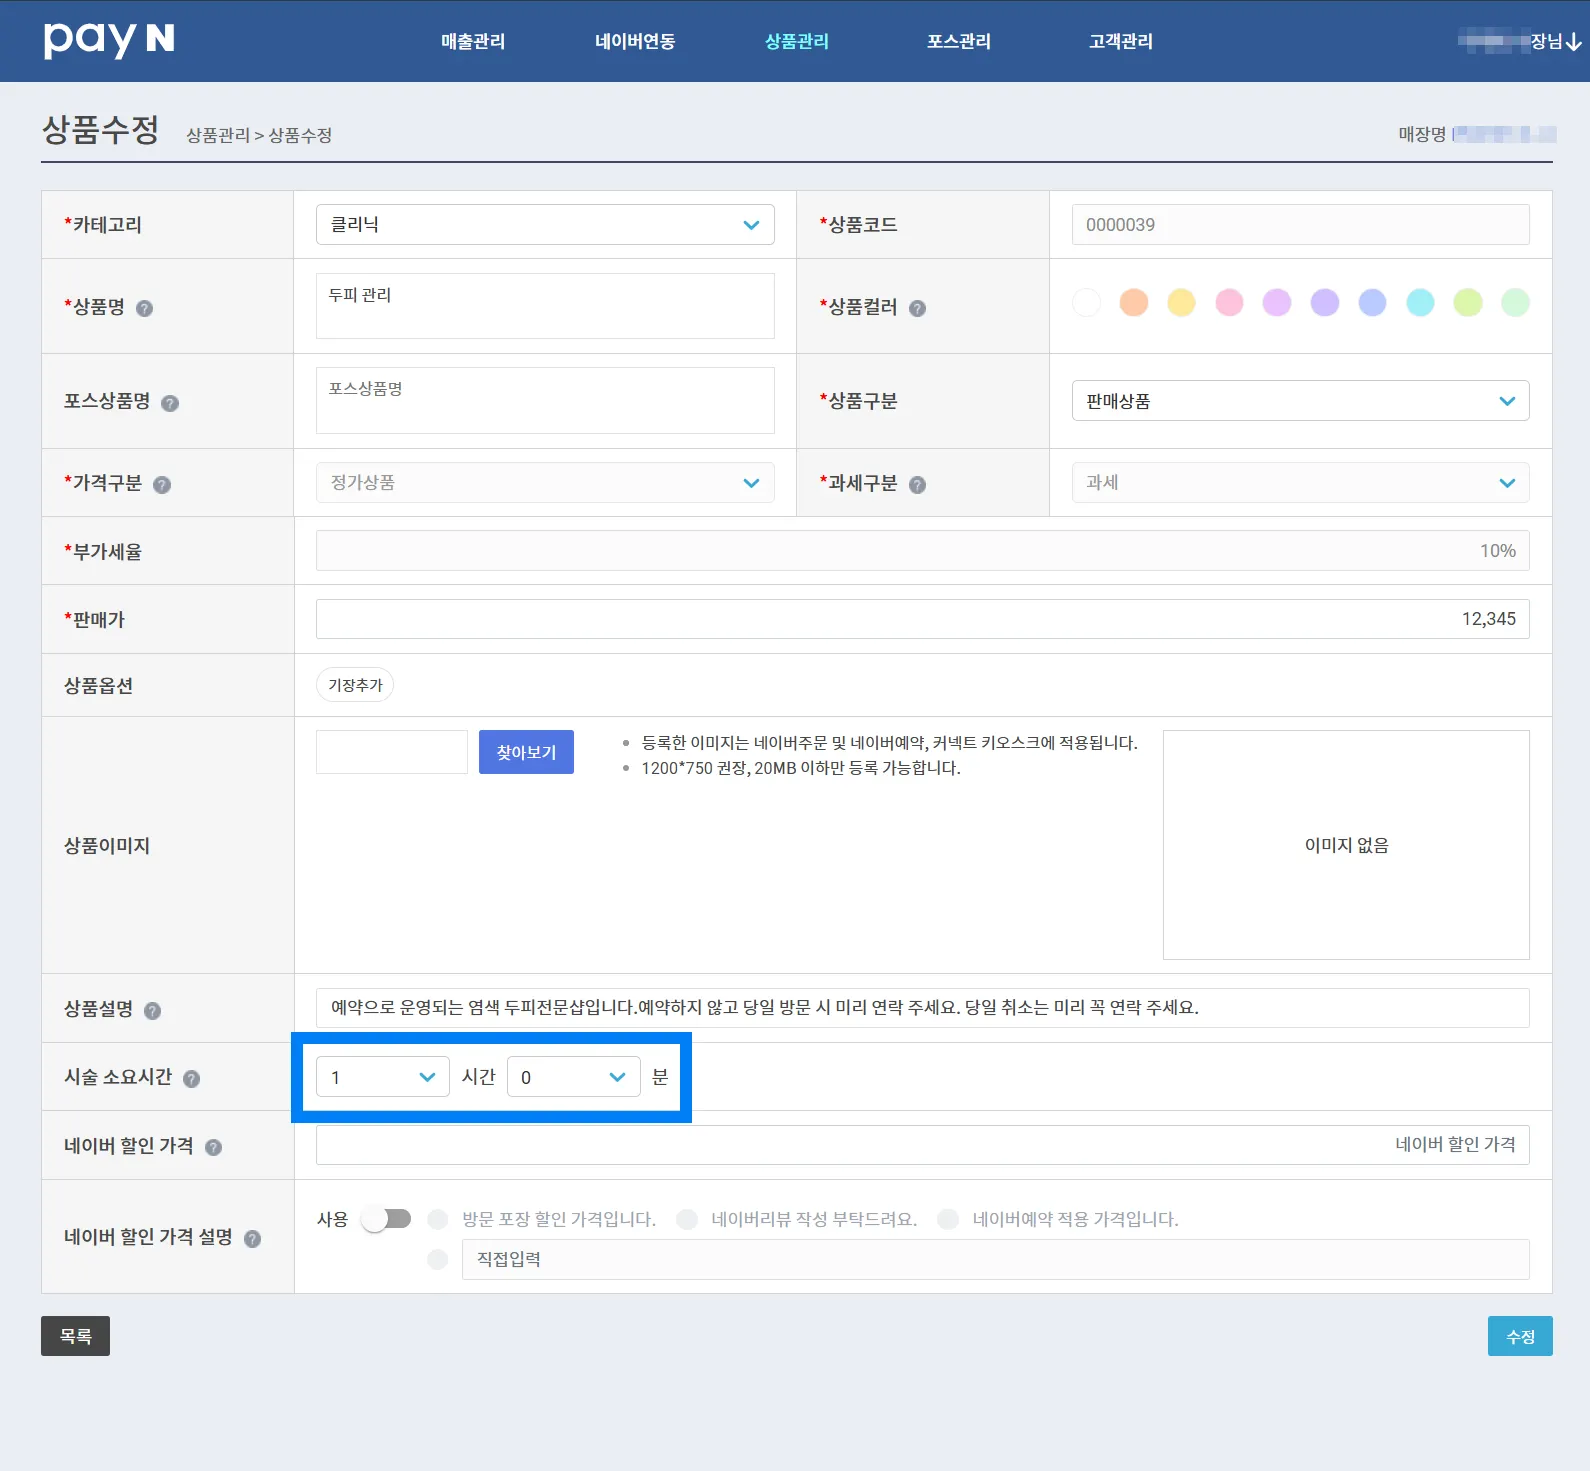Save changes with the 수정 button

click(x=1520, y=1336)
